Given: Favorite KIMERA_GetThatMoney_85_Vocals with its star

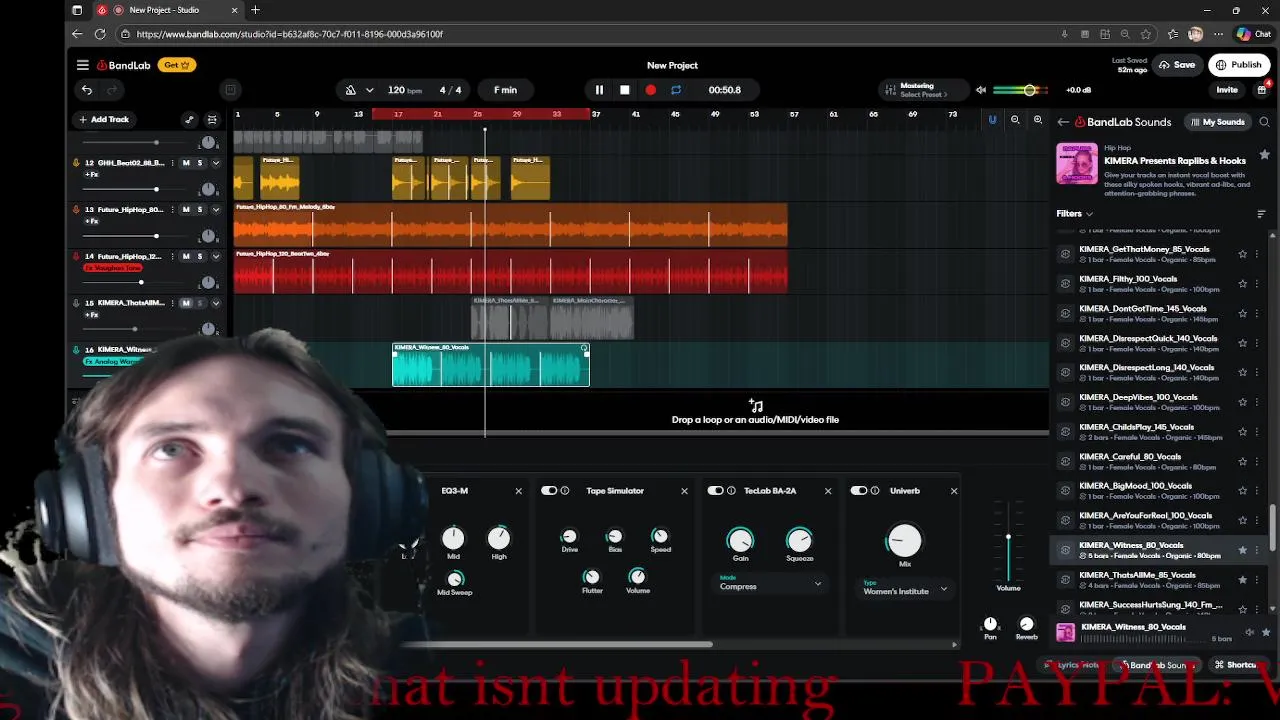Looking at the screenshot, I should tap(1243, 254).
